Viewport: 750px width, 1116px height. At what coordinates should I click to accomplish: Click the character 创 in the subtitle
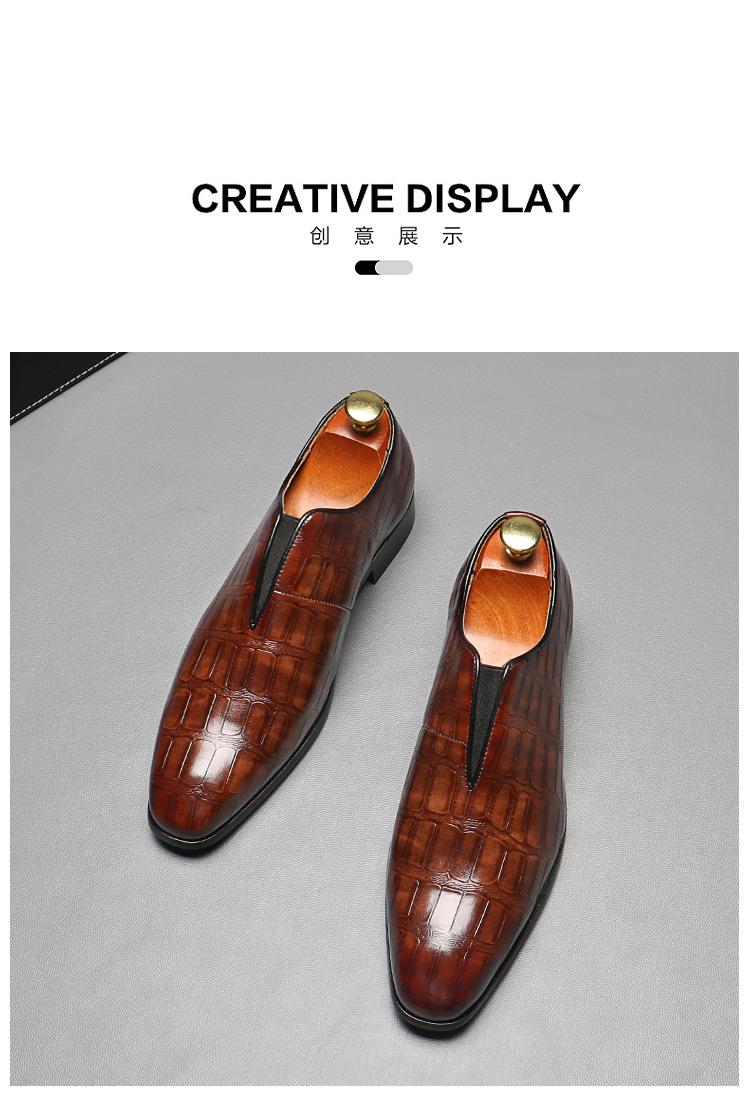click(x=319, y=236)
